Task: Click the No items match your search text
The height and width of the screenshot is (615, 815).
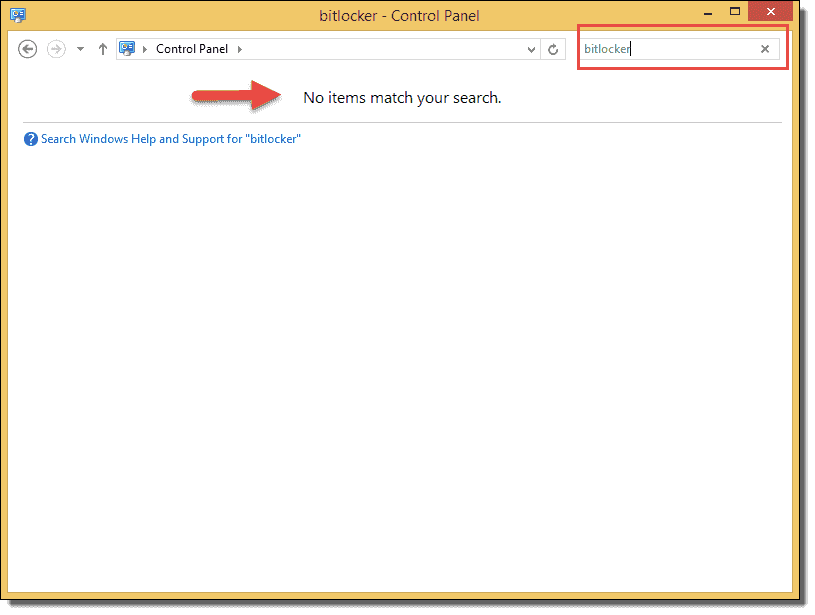Action: 401,97
